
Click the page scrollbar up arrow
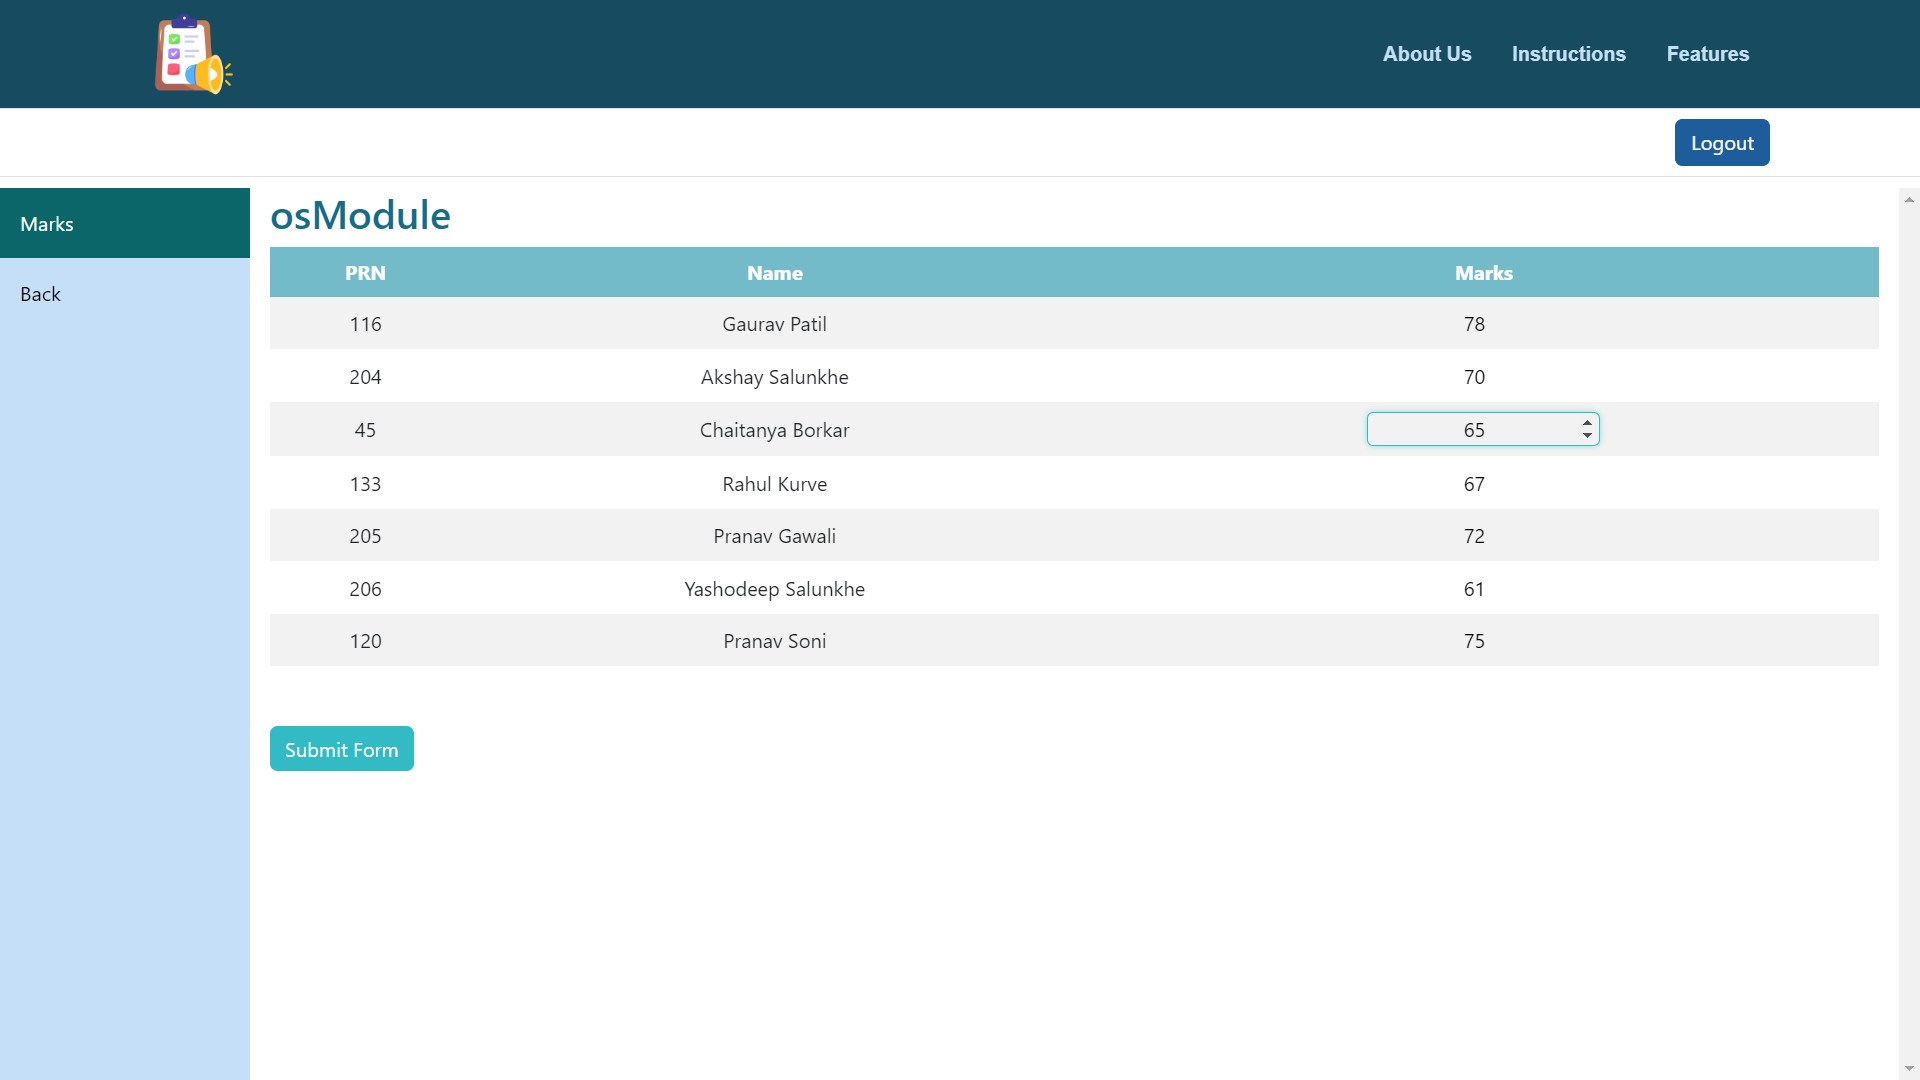[x=1909, y=199]
